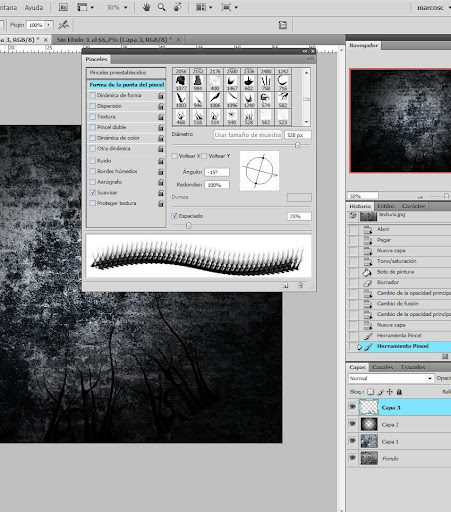Select the Hand tool in top bar
This screenshot has width=451, height=512.
[146, 7]
